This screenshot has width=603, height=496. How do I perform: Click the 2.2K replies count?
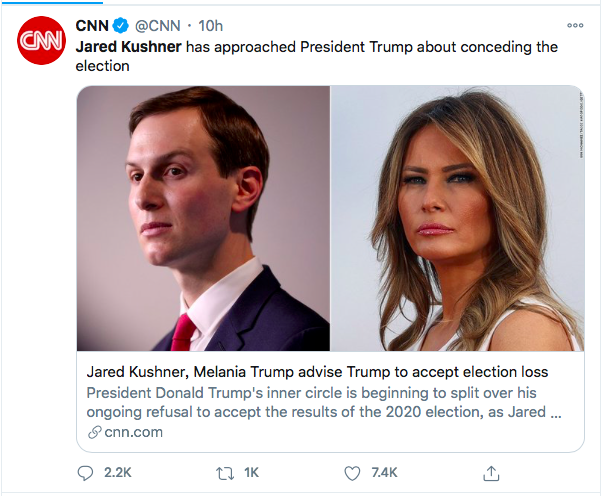coord(118,472)
